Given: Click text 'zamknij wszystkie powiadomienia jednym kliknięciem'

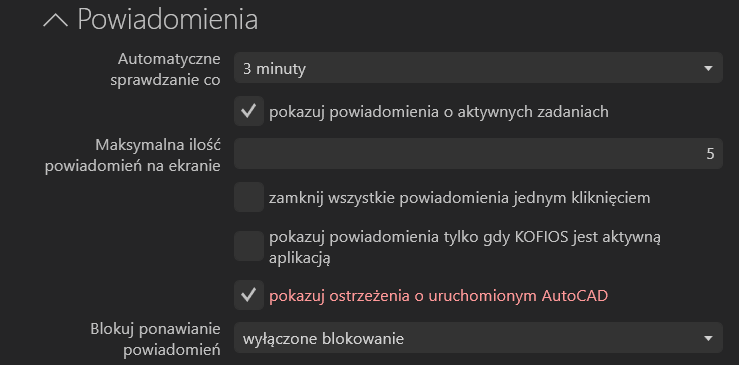Looking at the screenshot, I should (460, 198).
